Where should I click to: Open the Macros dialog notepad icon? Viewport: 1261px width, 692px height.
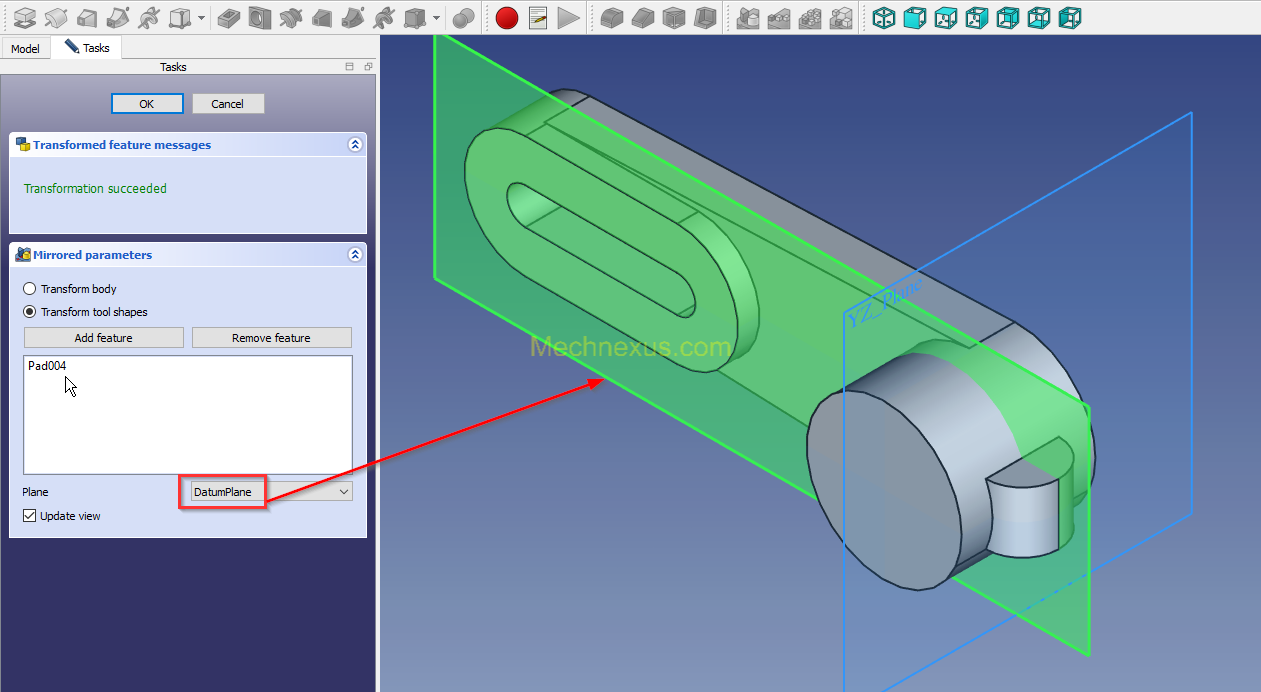pos(538,17)
